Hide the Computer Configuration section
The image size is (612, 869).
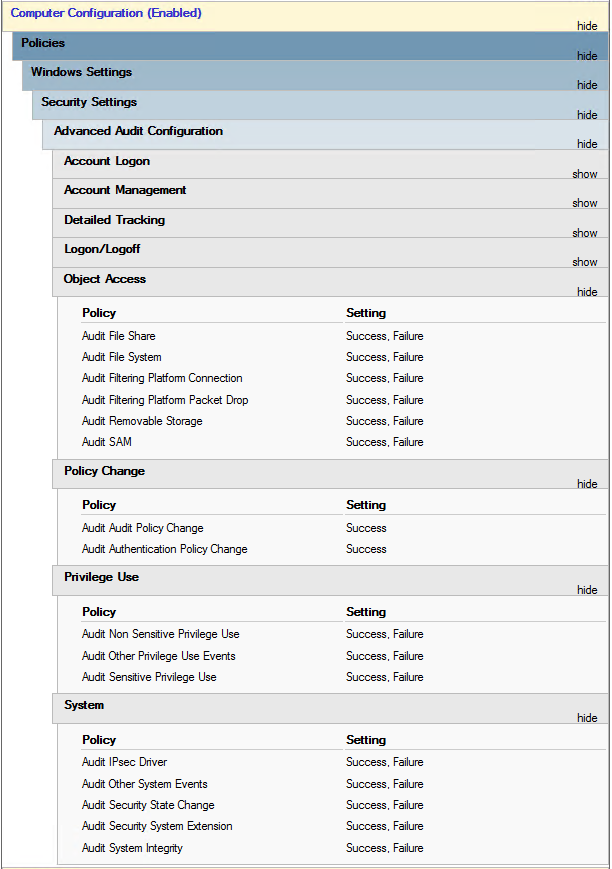587,26
